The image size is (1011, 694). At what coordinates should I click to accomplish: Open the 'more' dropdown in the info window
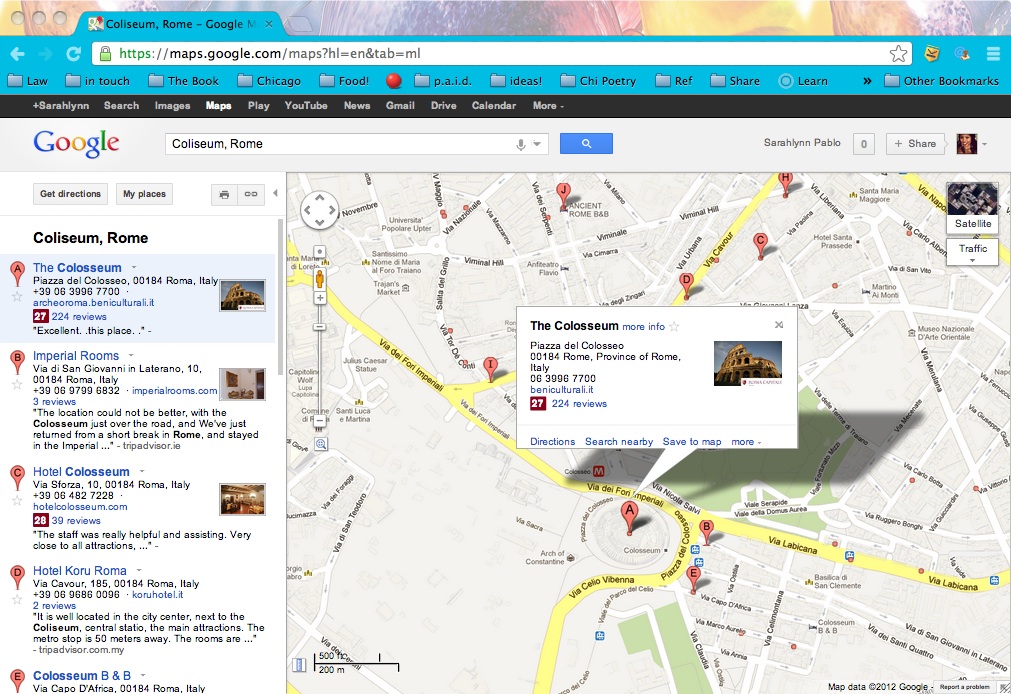point(746,442)
